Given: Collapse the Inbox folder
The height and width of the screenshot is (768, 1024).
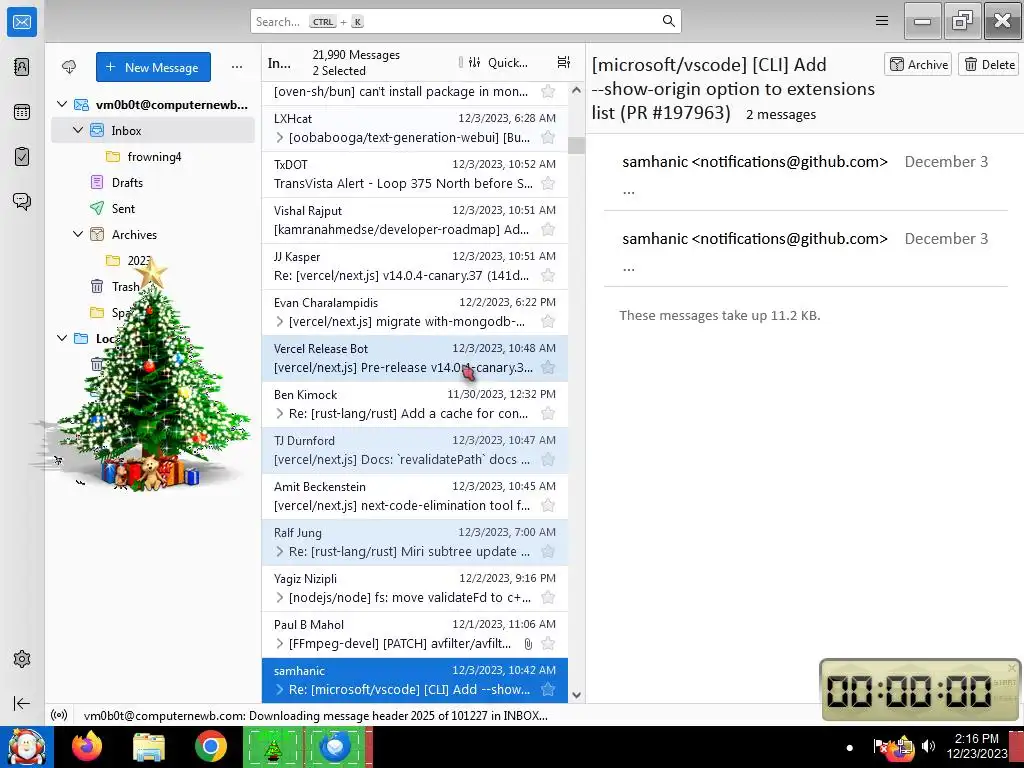Looking at the screenshot, I should tap(78, 130).
